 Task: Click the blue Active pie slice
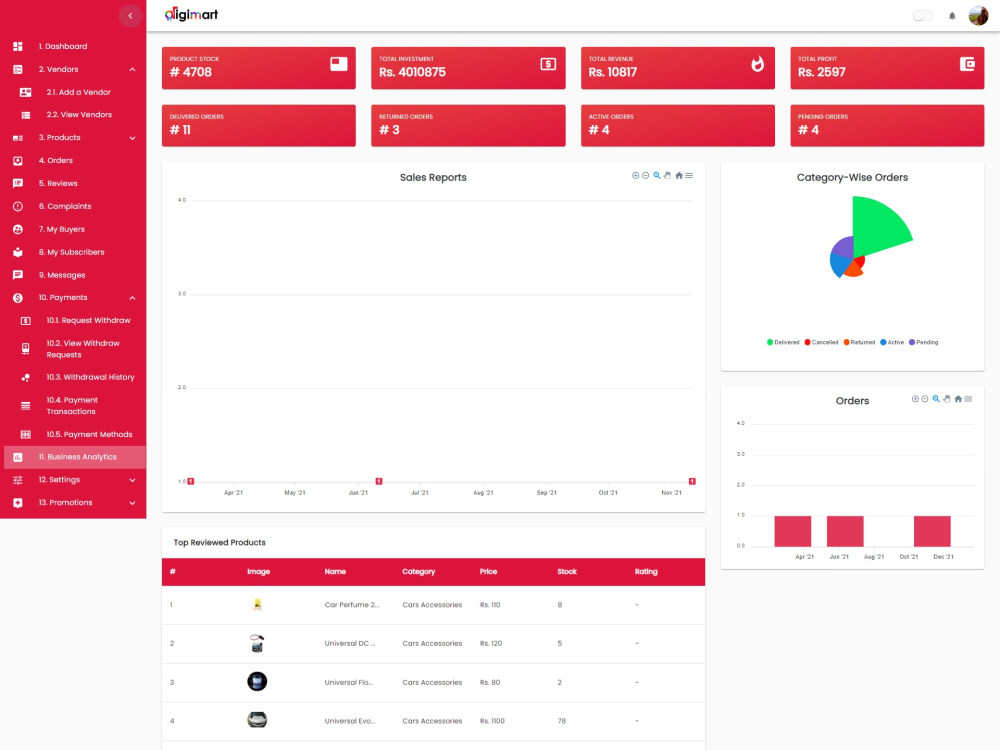click(838, 265)
